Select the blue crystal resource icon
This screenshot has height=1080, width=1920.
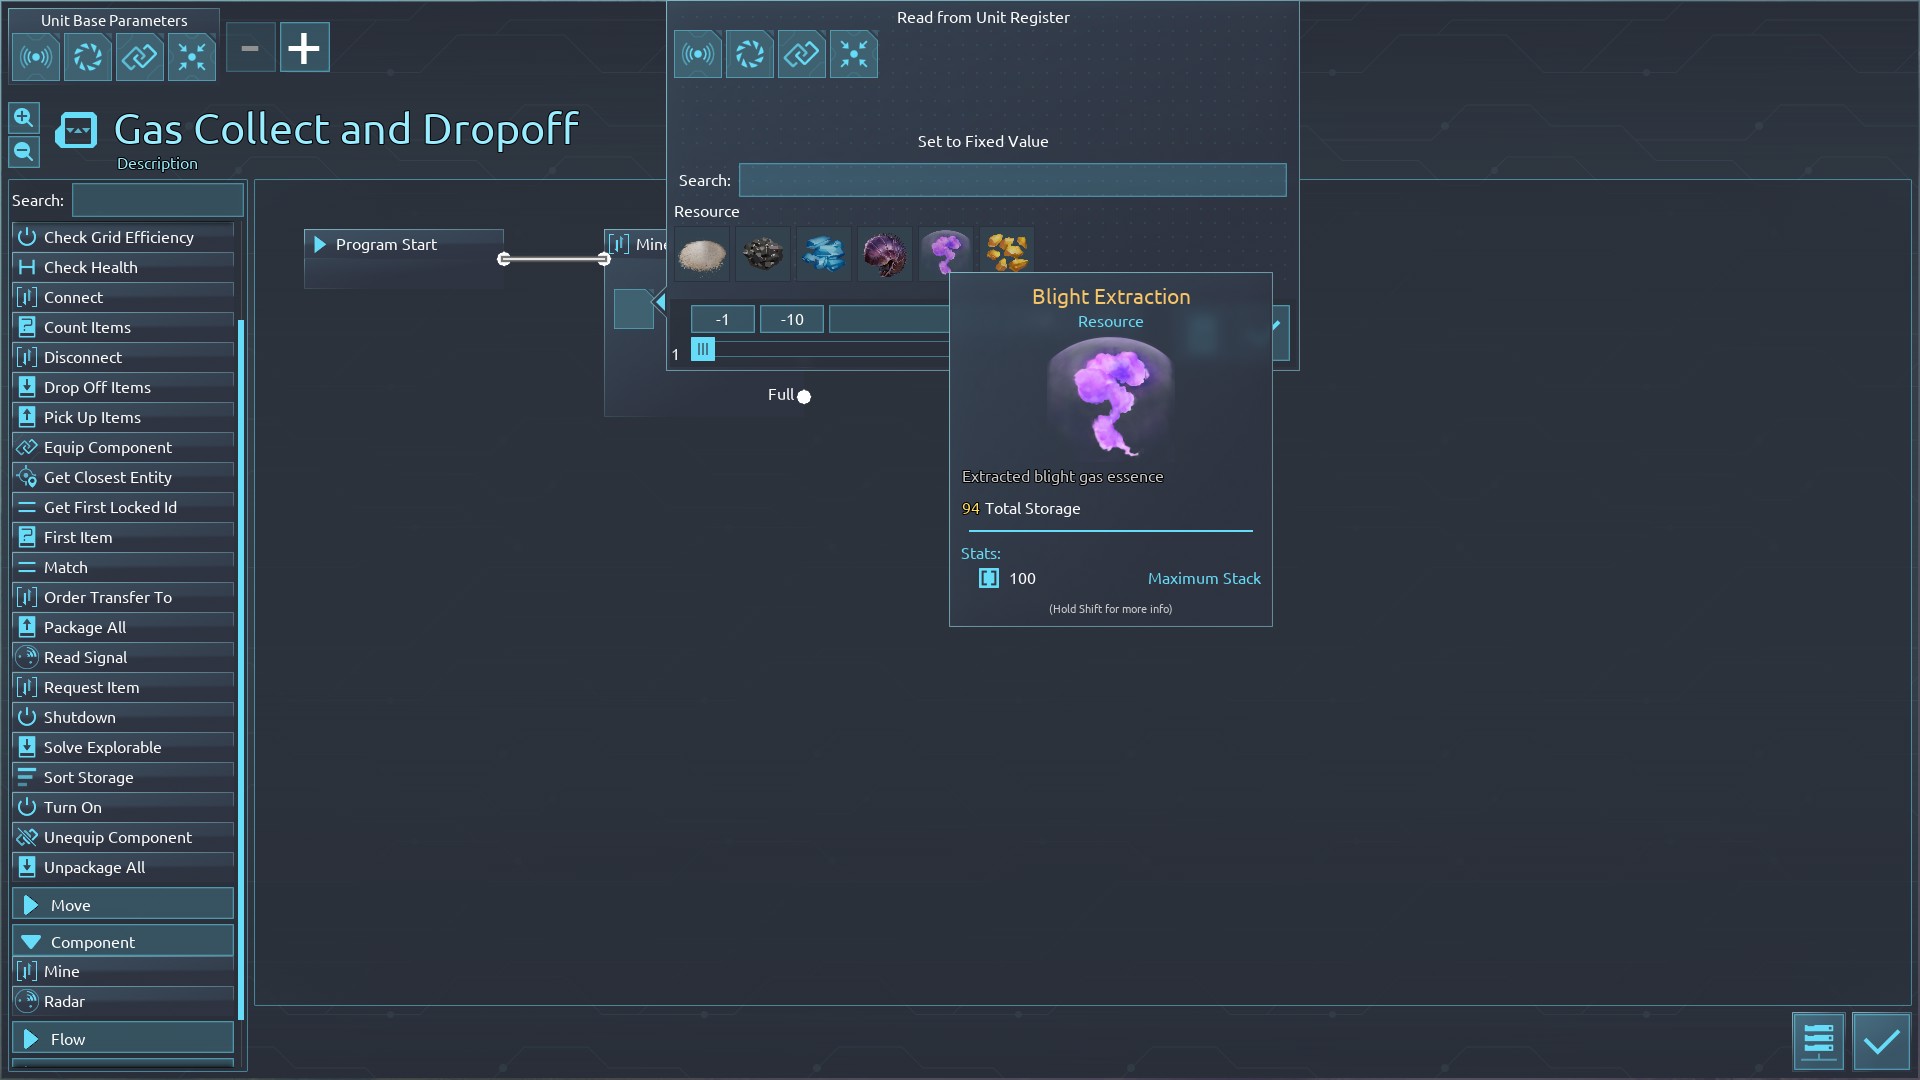(824, 254)
